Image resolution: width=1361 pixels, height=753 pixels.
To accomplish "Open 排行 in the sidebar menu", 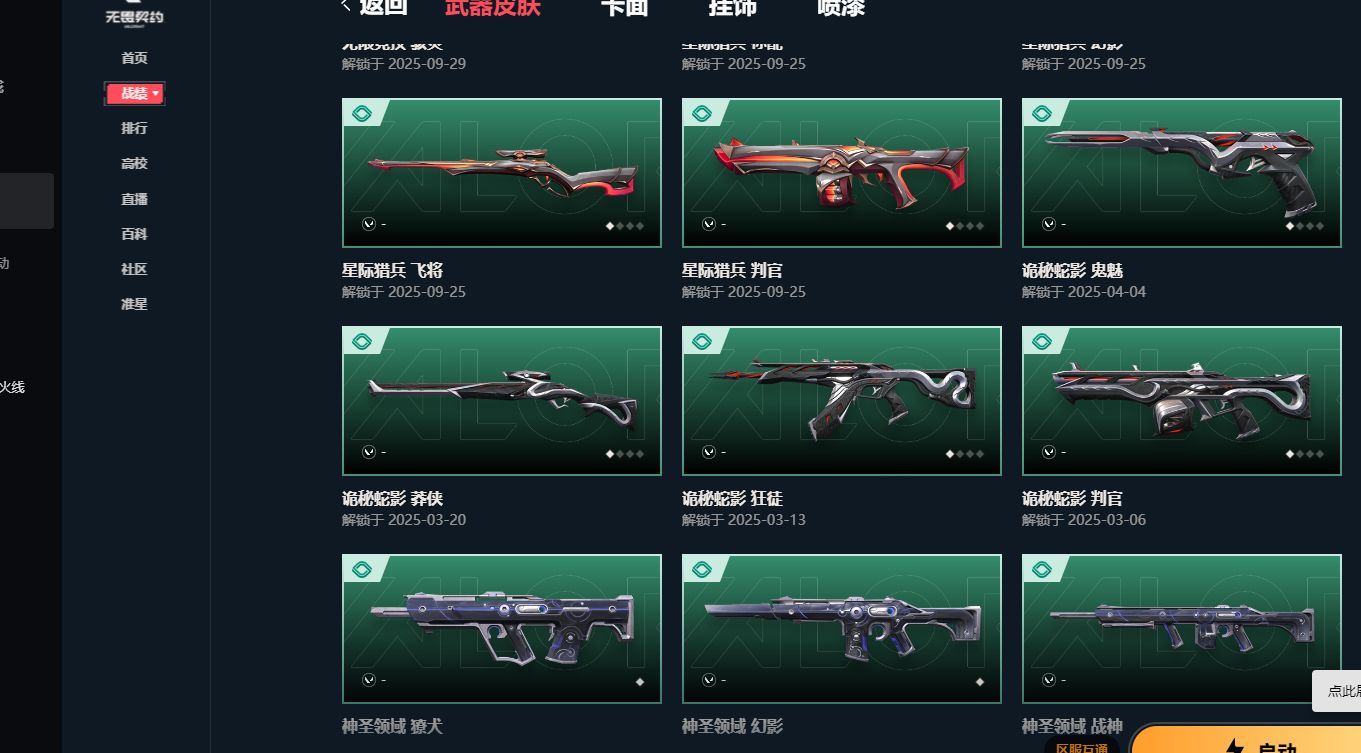I will pyautogui.click(x=134, y=128).
